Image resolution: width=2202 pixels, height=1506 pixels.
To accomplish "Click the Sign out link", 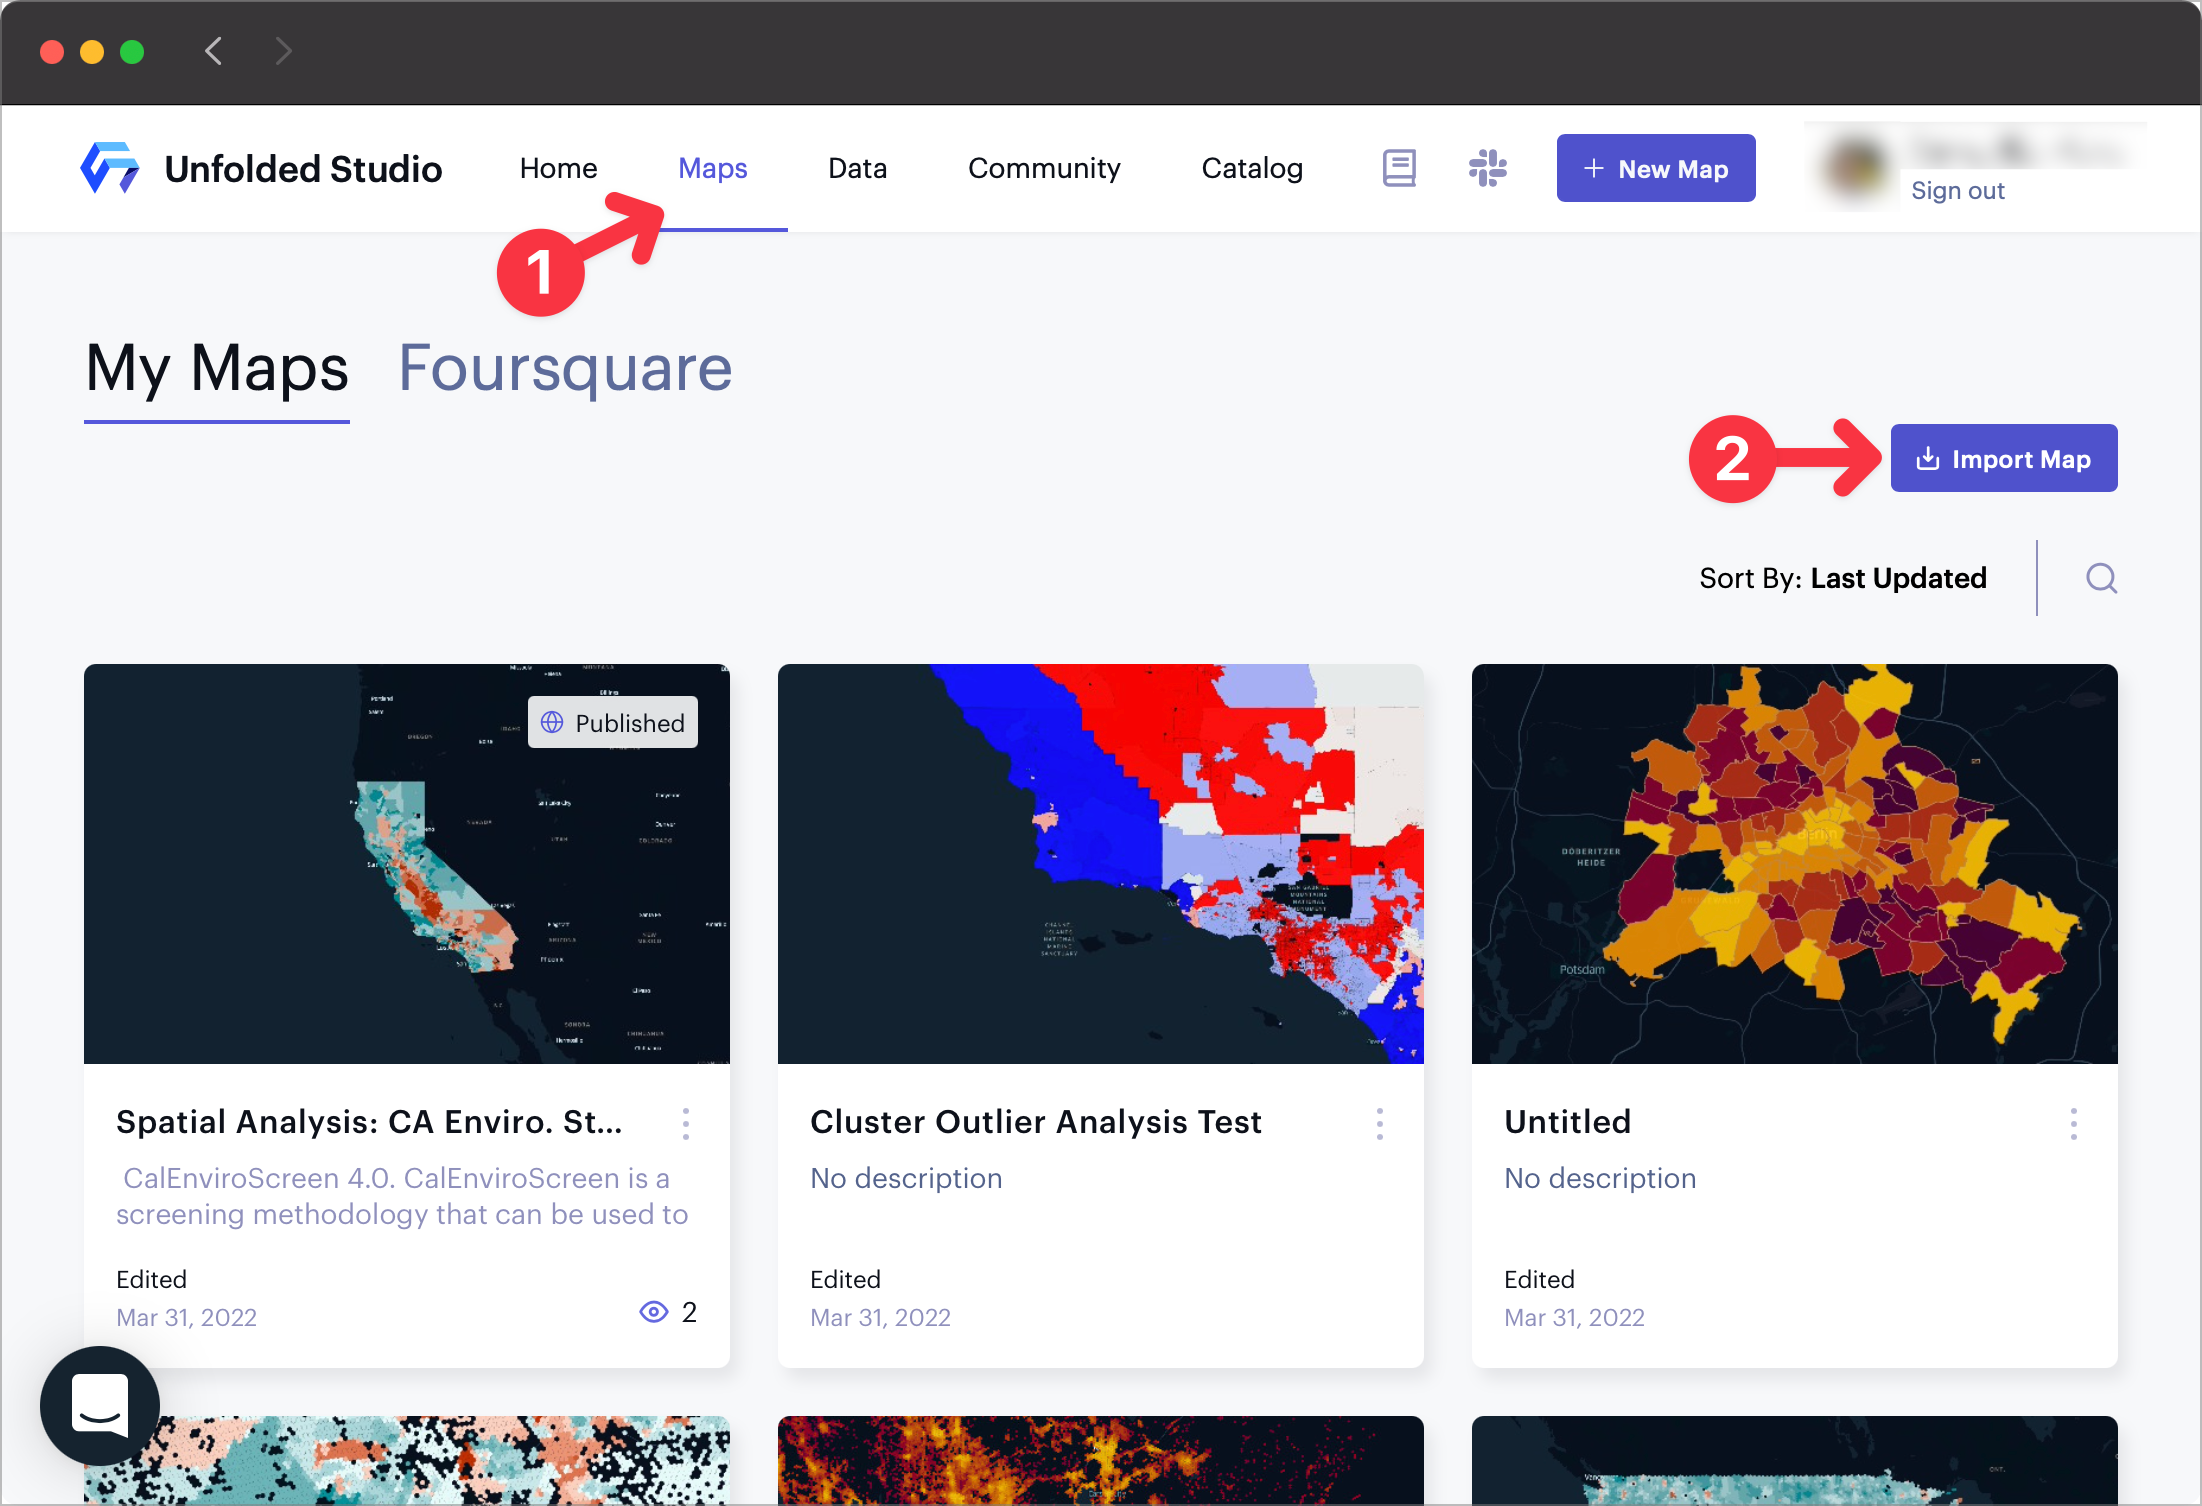I will (1957, 190).
